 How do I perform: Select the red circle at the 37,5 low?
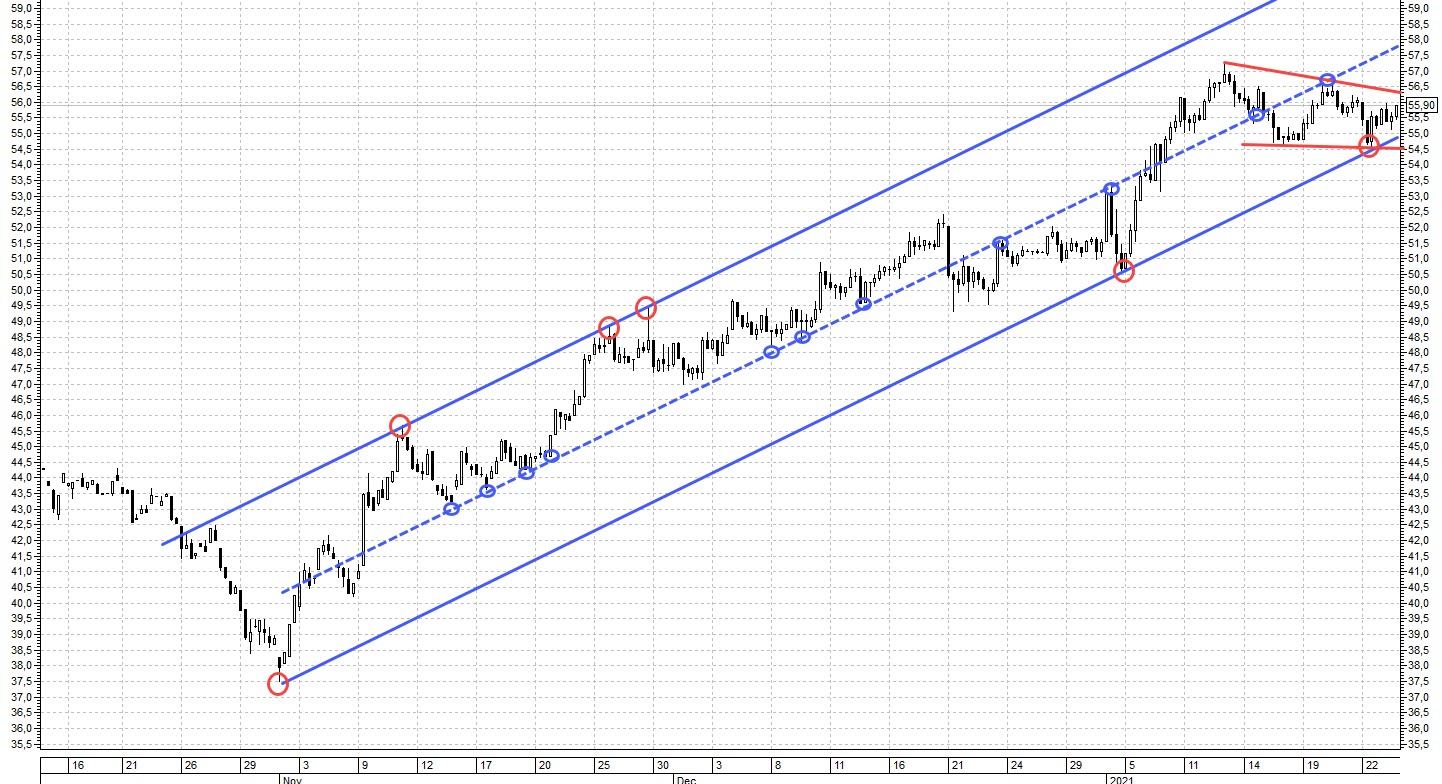point(278,684)
